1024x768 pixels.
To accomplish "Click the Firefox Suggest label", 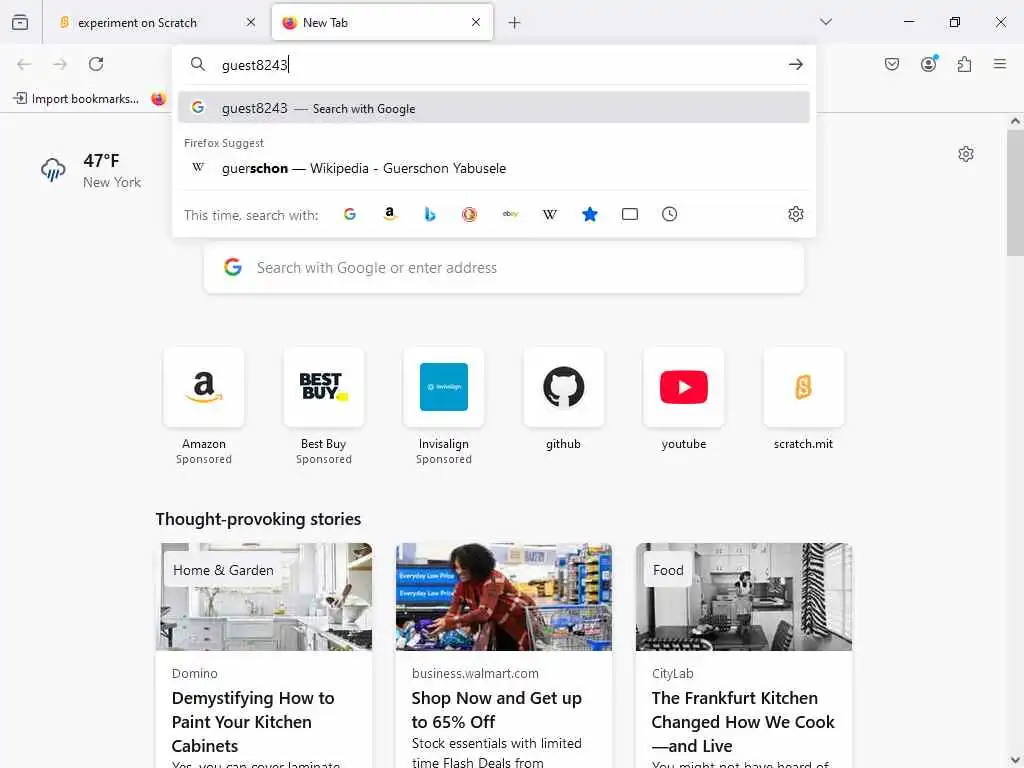I will click(224, 143).
